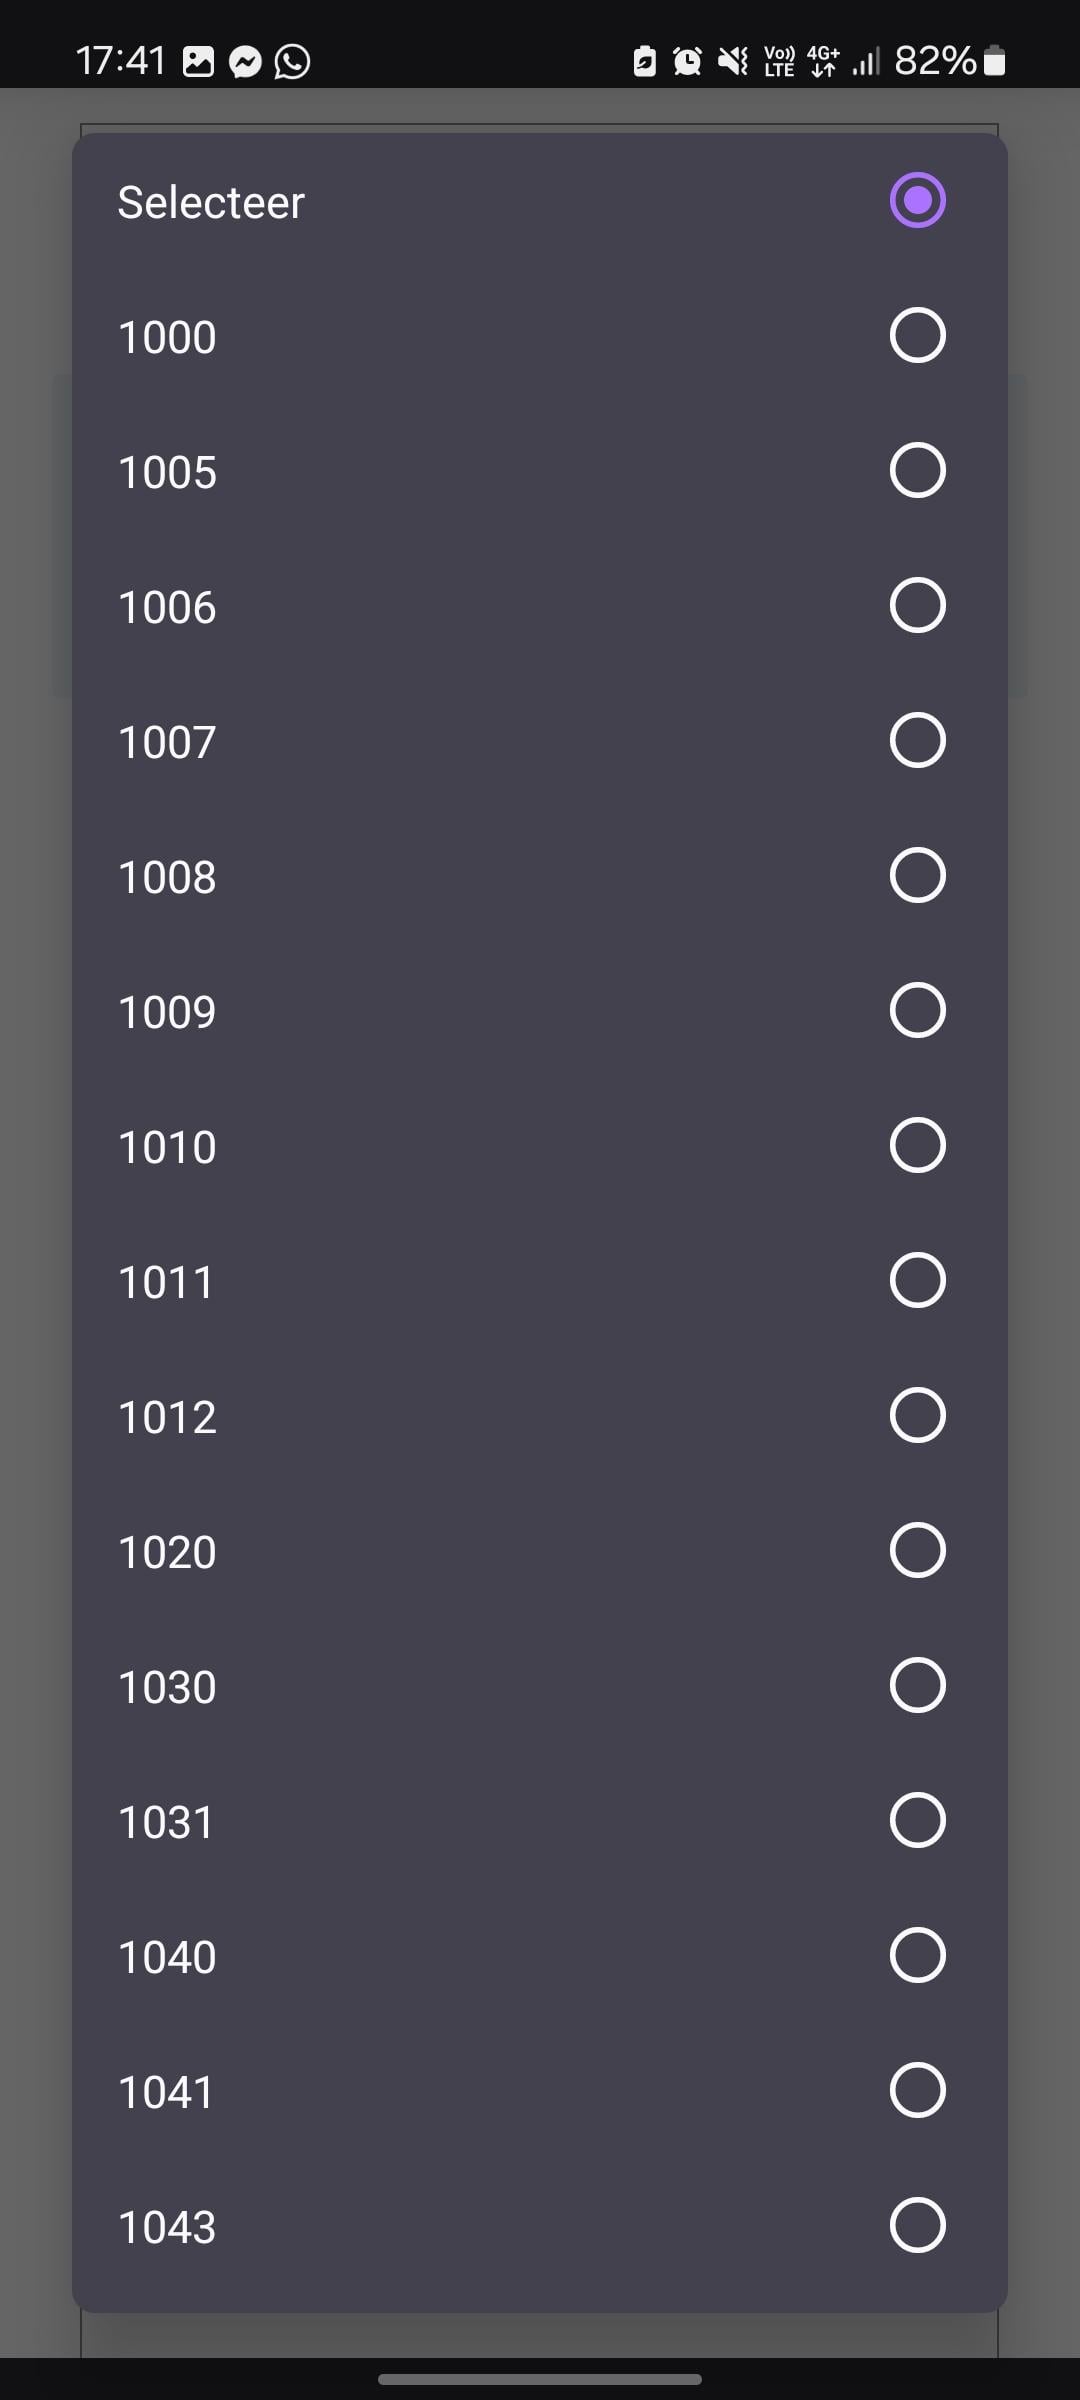Tap the bottom navigation gesture handle
This screenshot has width=1080, height=2400.
540,2379
